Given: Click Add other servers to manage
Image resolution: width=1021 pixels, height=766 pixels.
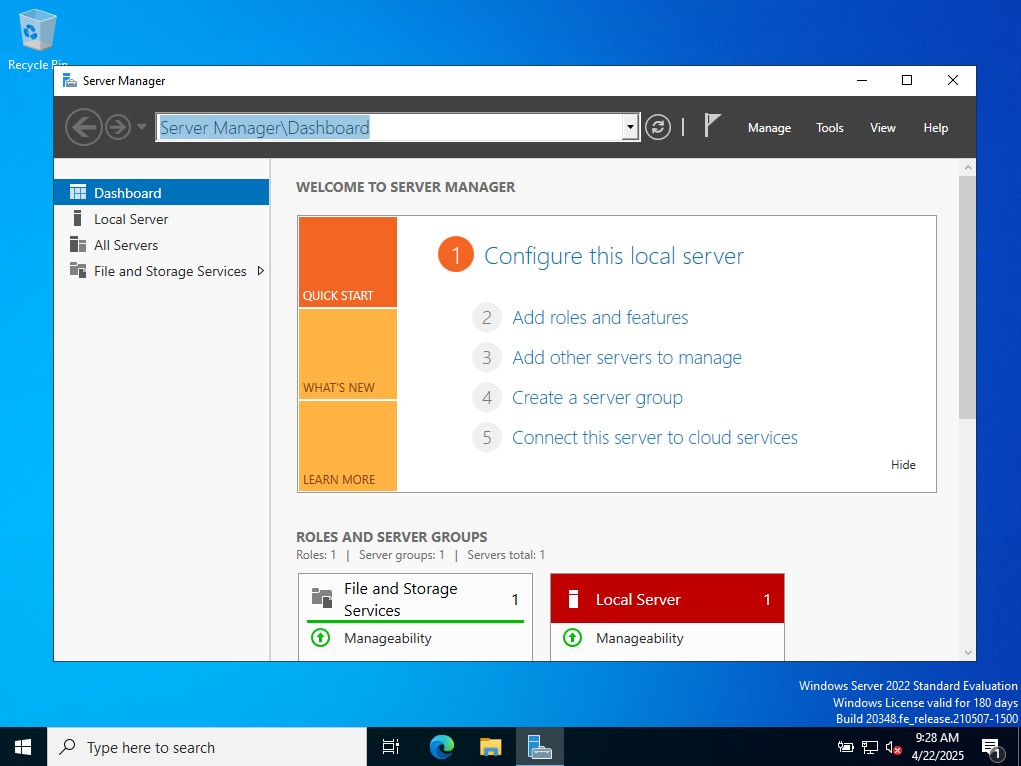Looking at the screenshot, I should click(626, 358).
